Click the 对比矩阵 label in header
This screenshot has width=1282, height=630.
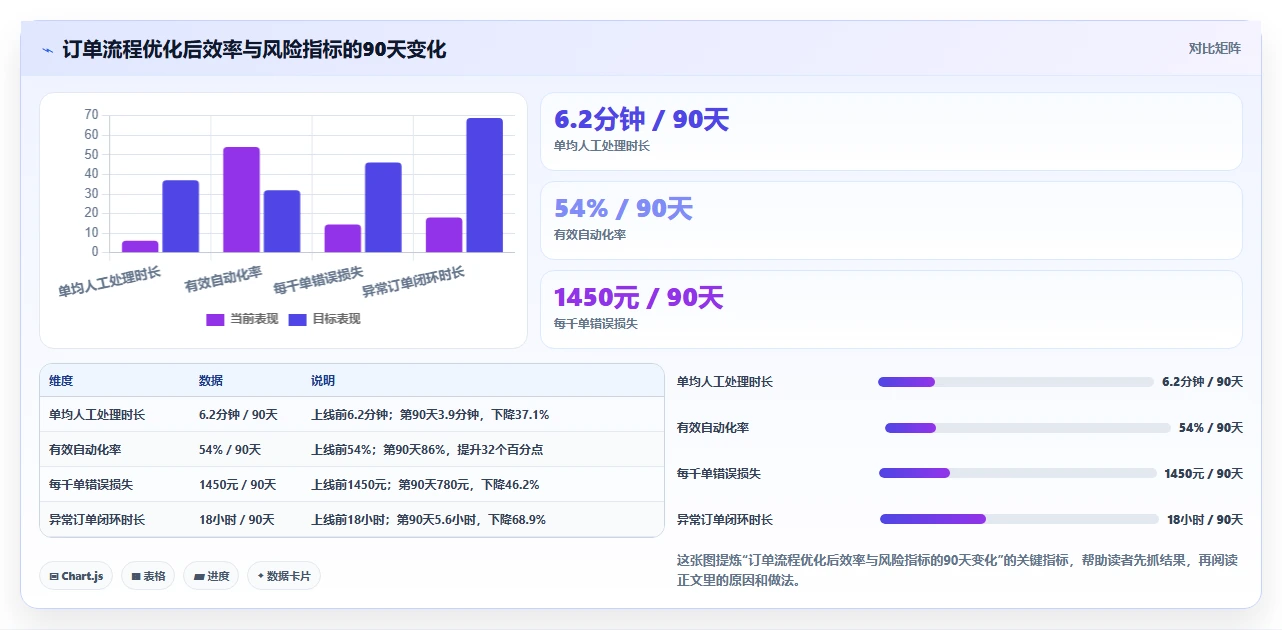click(1214, 48)
